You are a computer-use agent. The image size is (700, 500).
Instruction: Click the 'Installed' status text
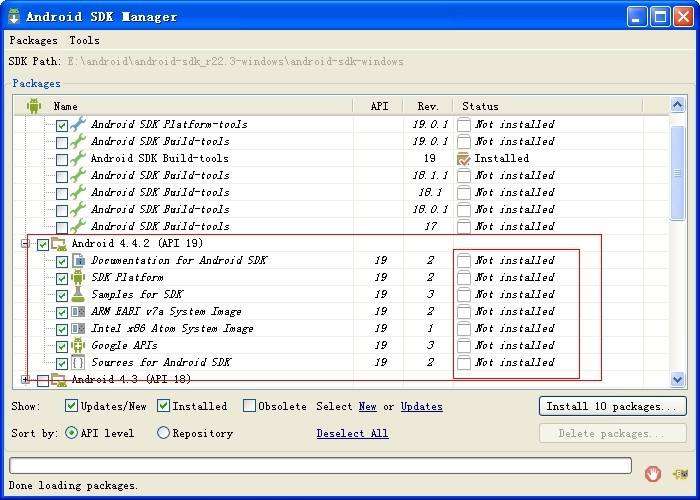pos(501,158)
